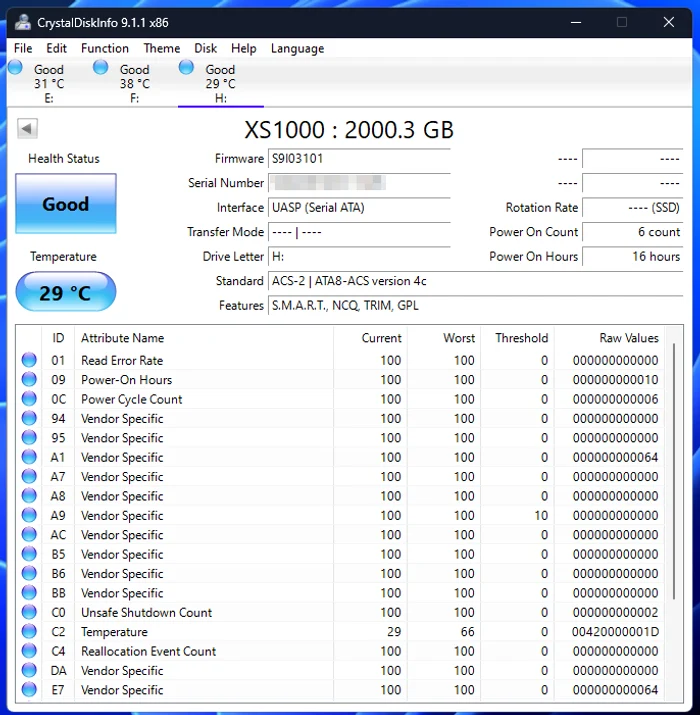Image resolution: width=700 pixels, height=715 pixels.
Task: Click the status orb in attribute A9 row
Action: [29, 515]
